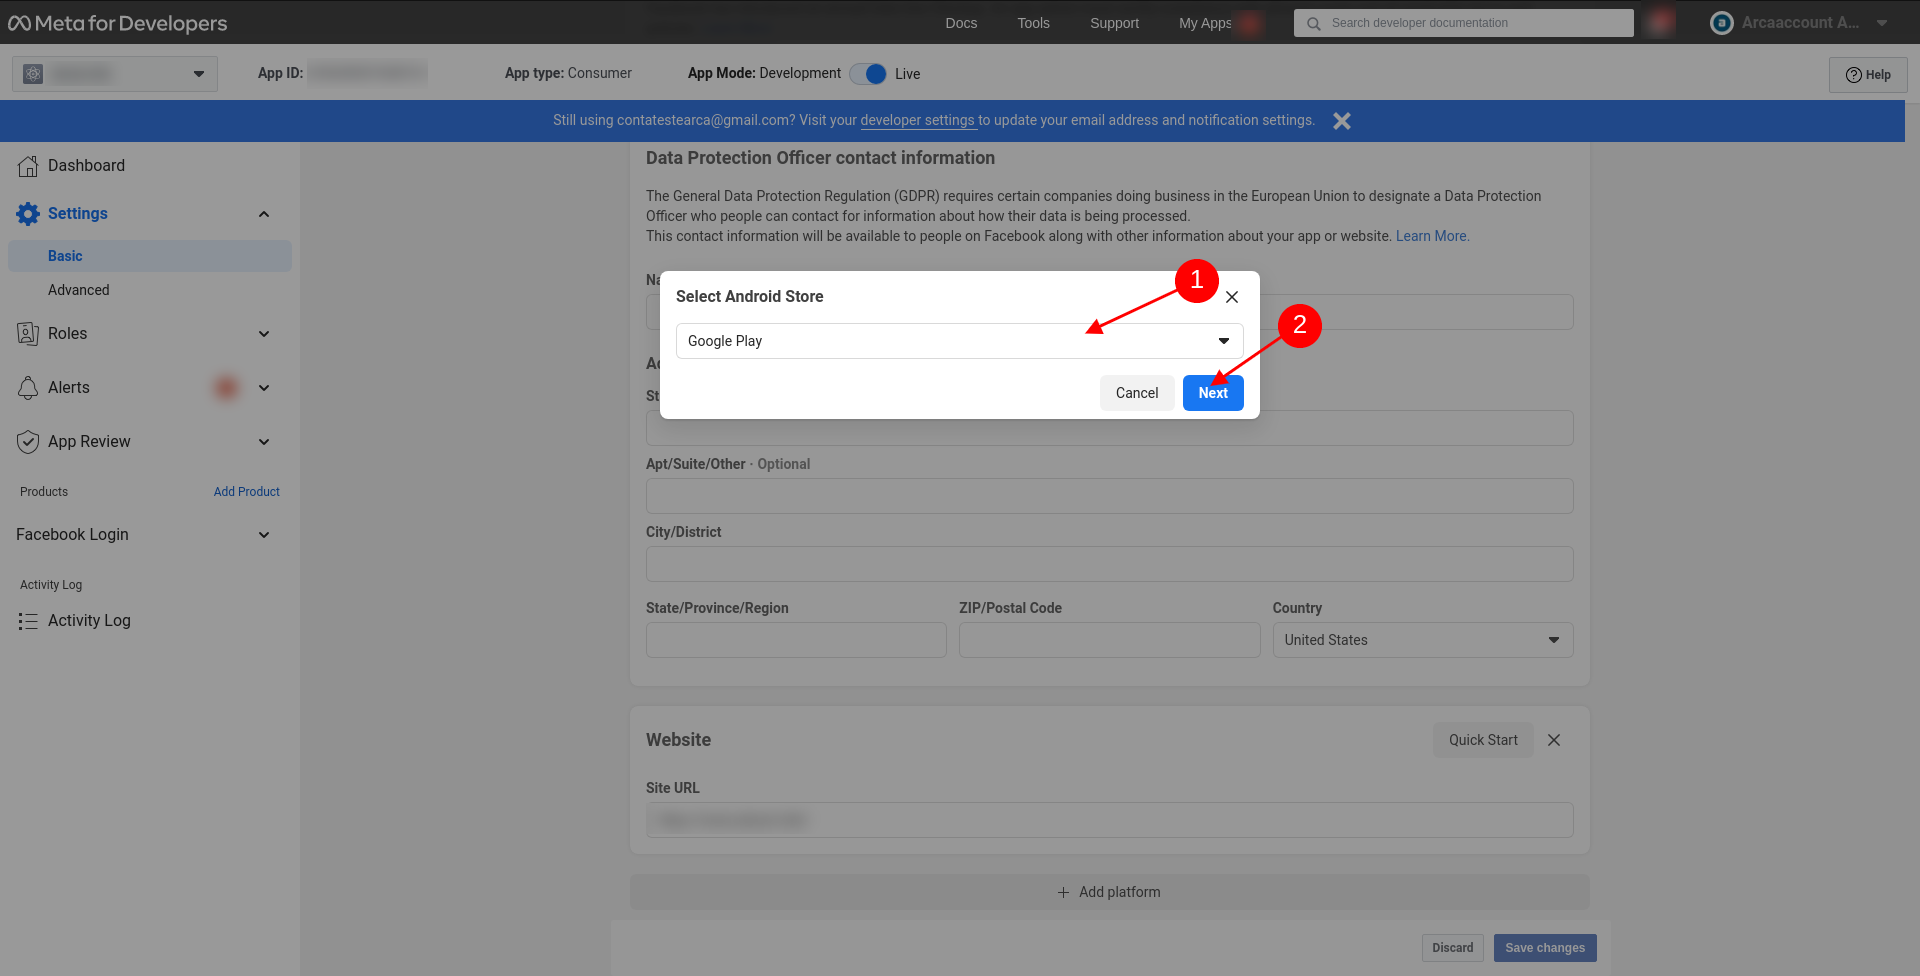Click Discard

point(1453,948)
